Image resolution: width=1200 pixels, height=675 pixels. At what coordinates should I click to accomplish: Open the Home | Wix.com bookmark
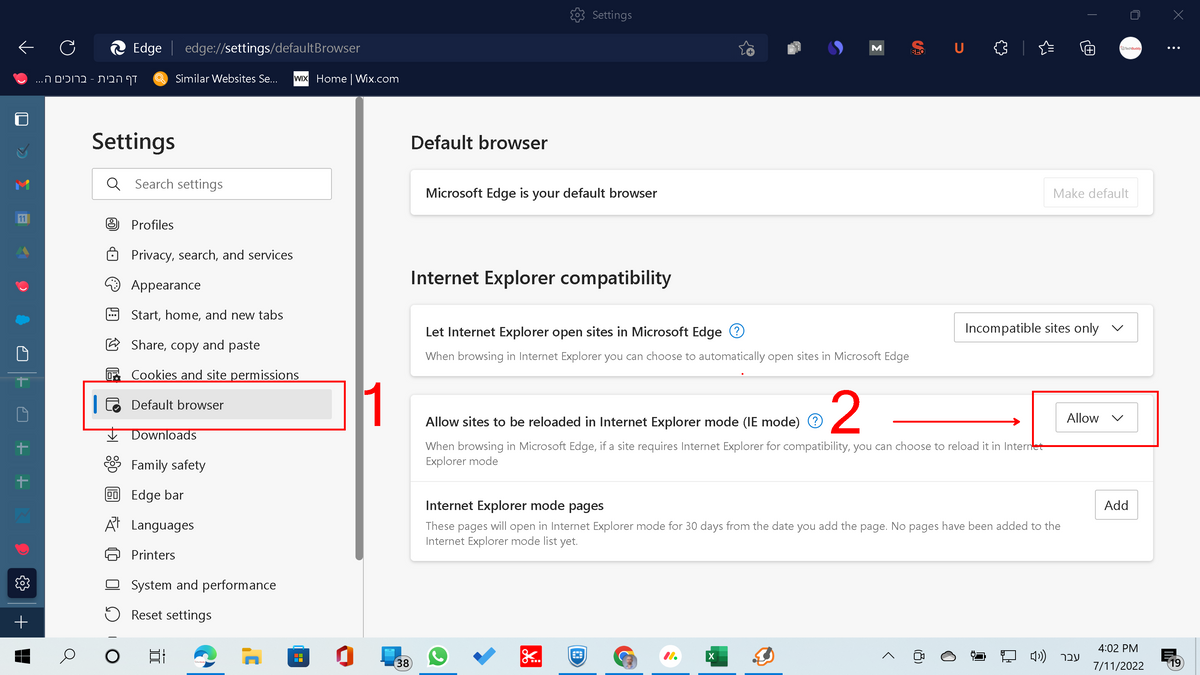(x=346, y=78)
